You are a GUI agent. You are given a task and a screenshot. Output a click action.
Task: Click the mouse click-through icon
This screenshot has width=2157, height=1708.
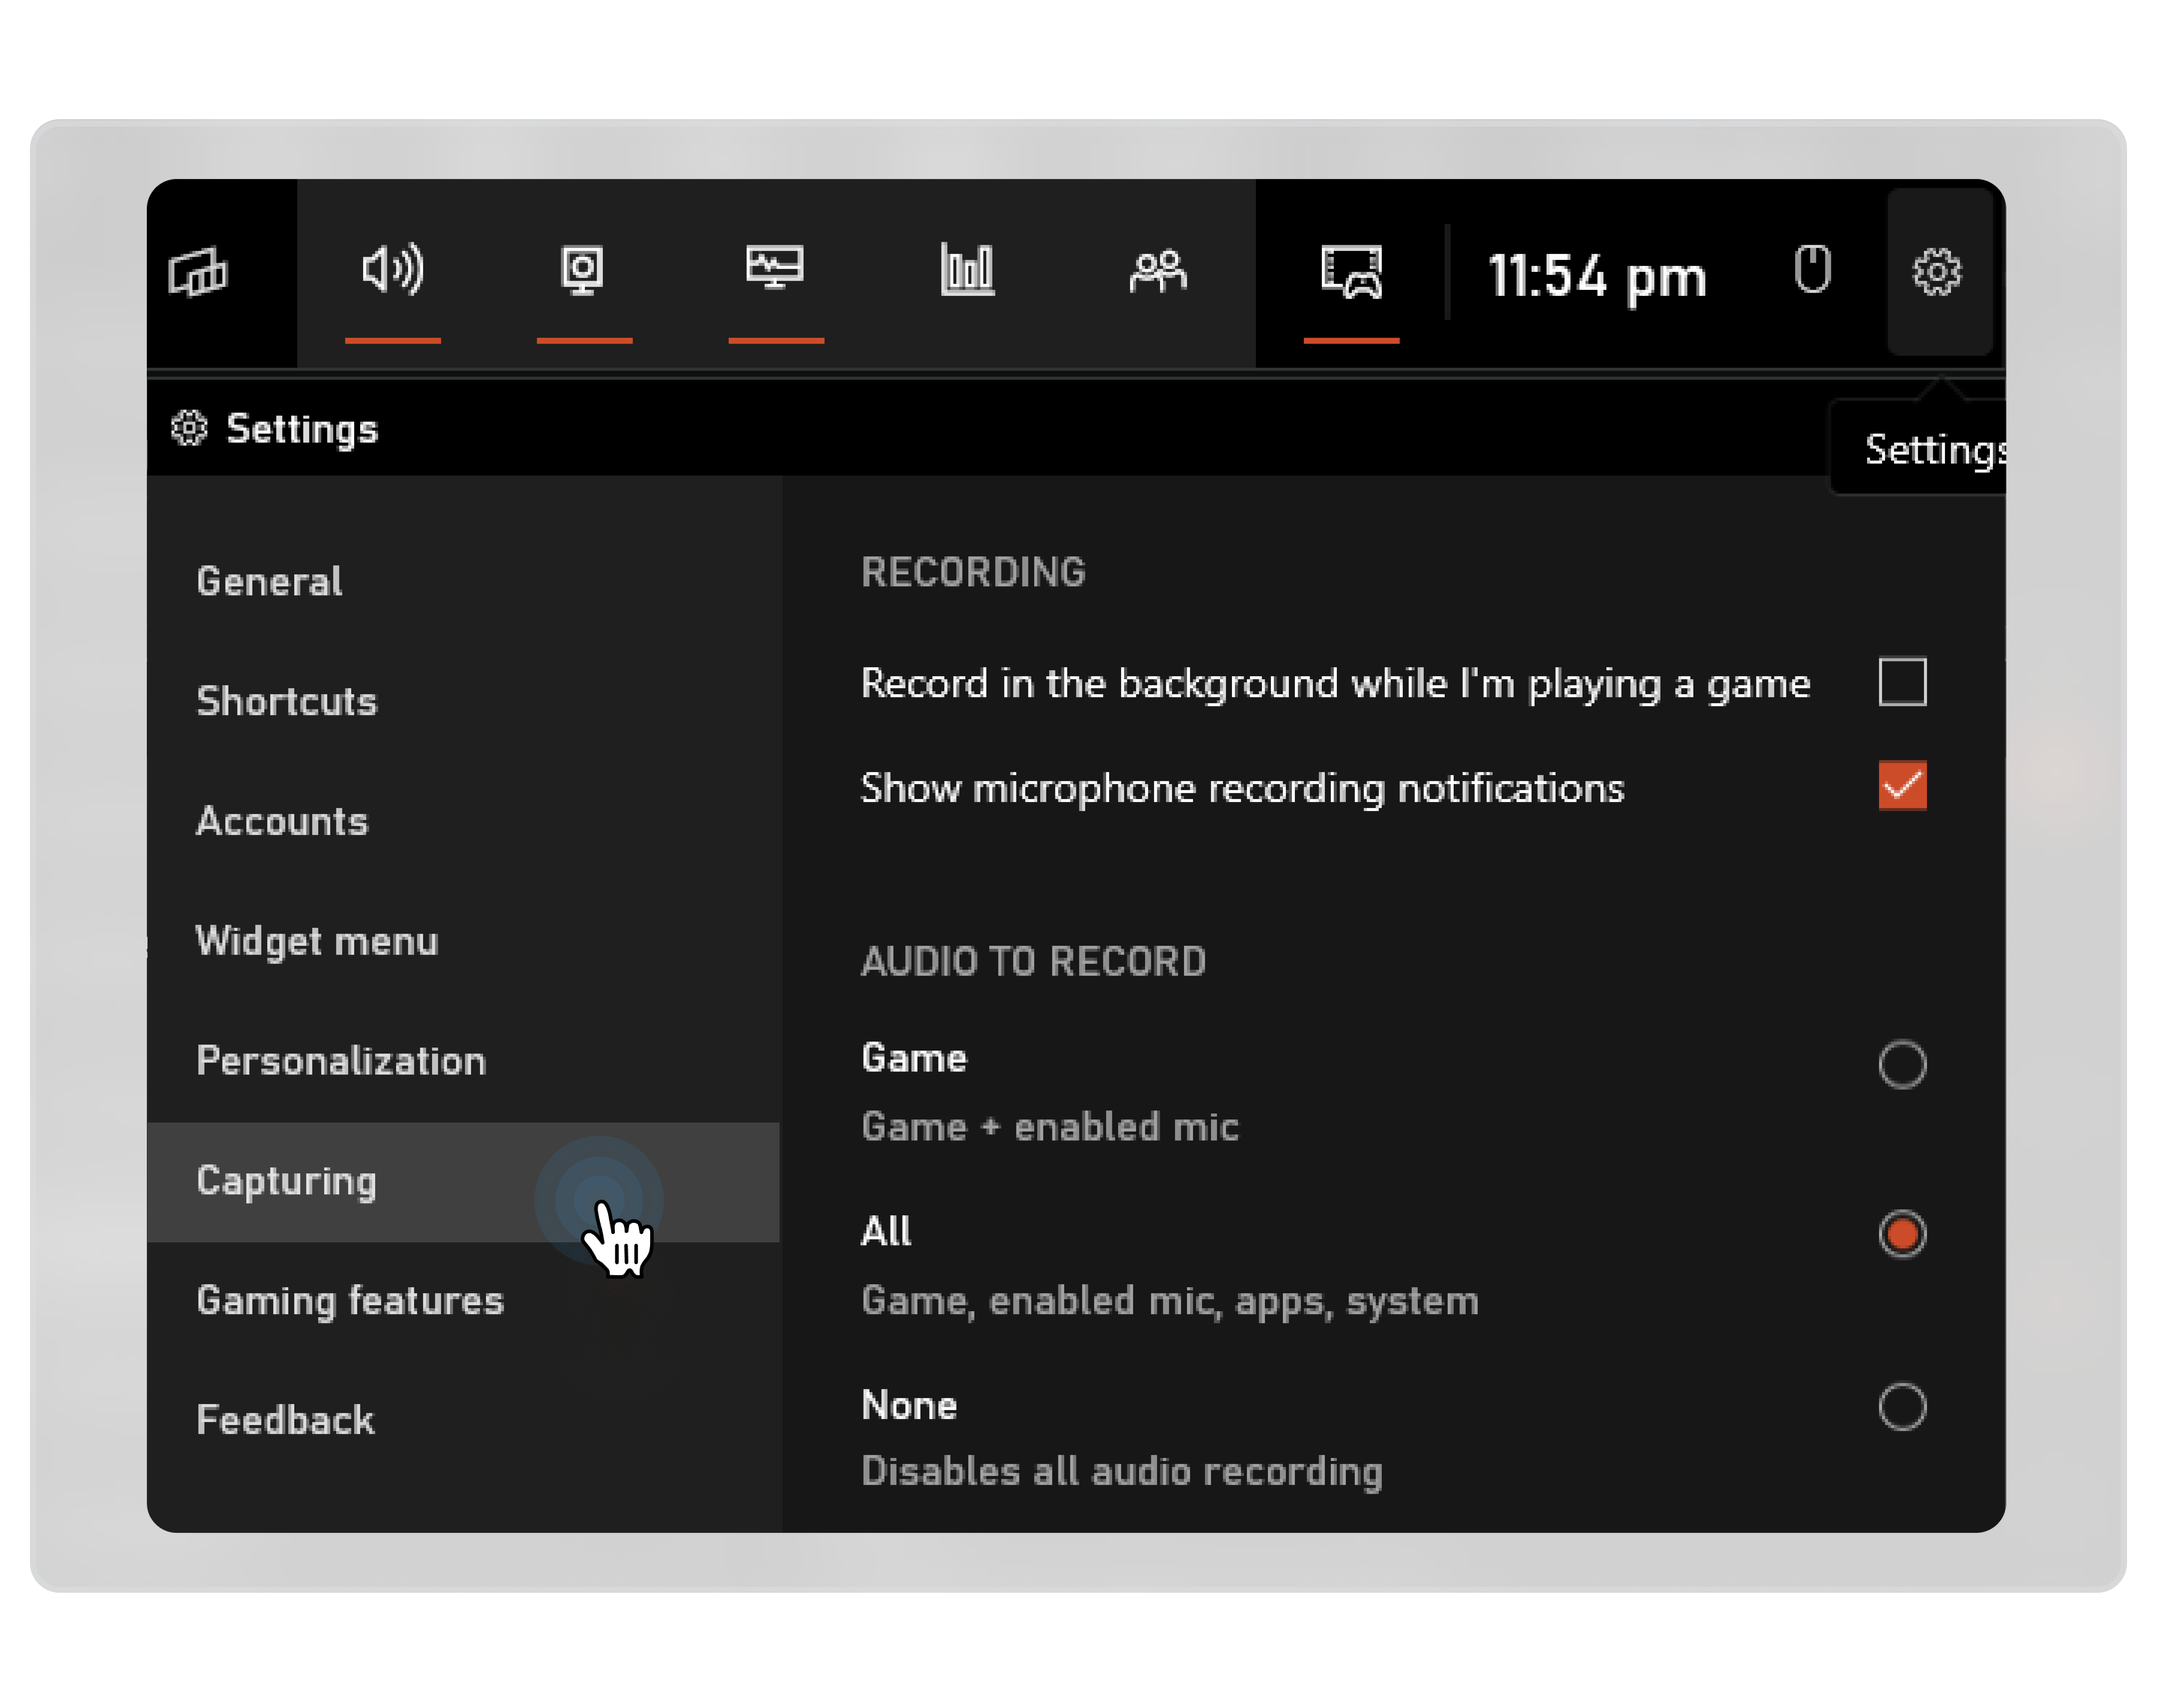(1812, 269)
